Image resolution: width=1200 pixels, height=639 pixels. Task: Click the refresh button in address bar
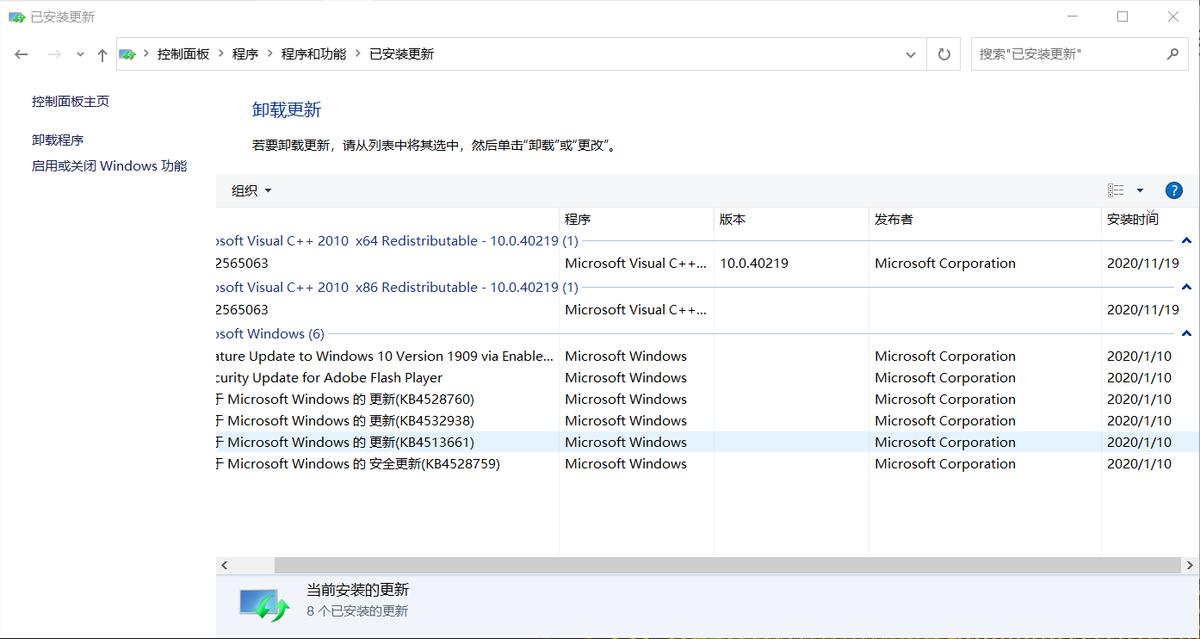pyautogui.click(x=942, y=54)
